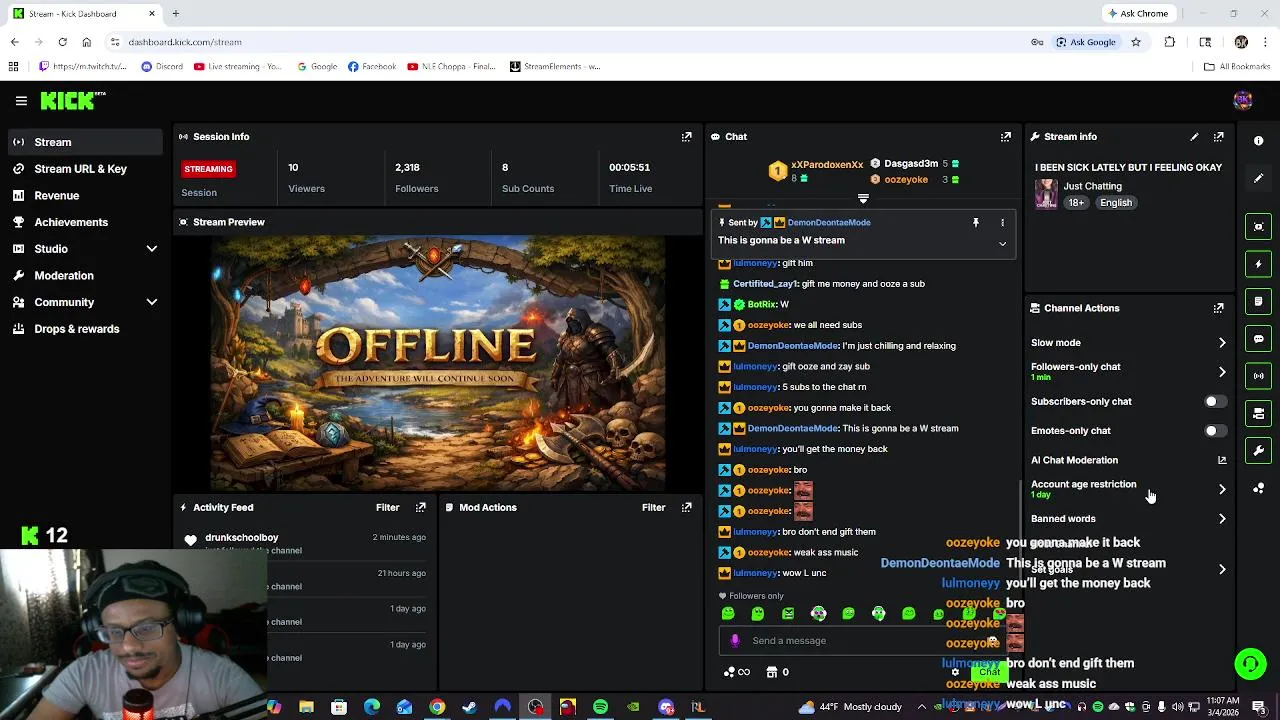Click the Ask Chrome button

tap(1138, 14)
